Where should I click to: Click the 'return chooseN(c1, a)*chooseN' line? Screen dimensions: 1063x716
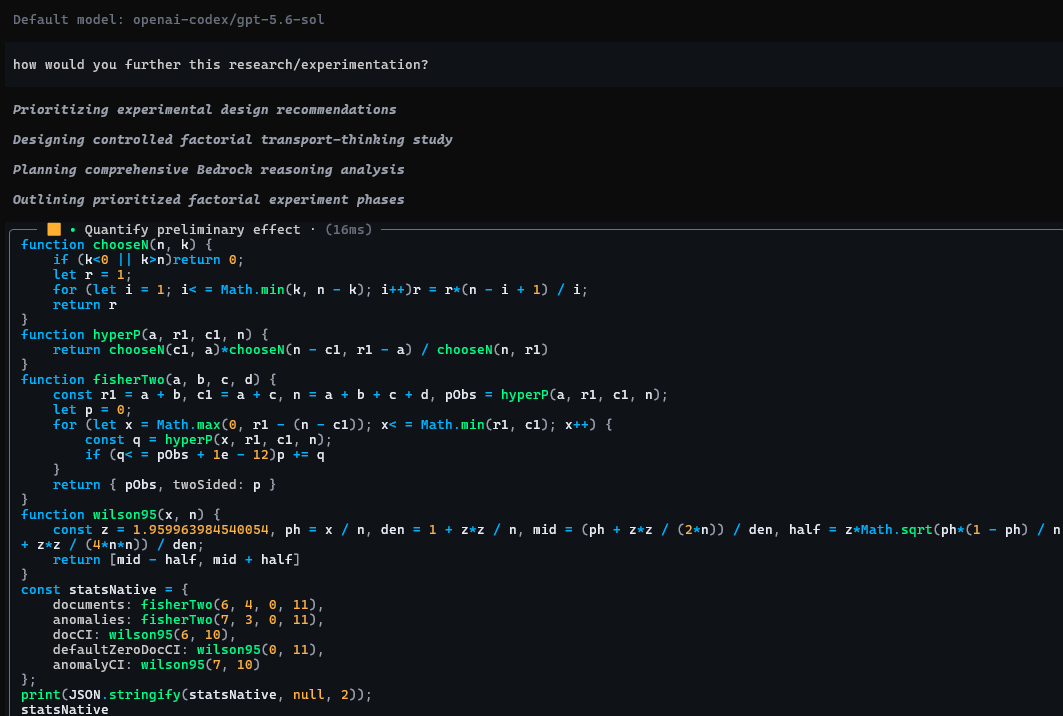(x=300, y=350)
